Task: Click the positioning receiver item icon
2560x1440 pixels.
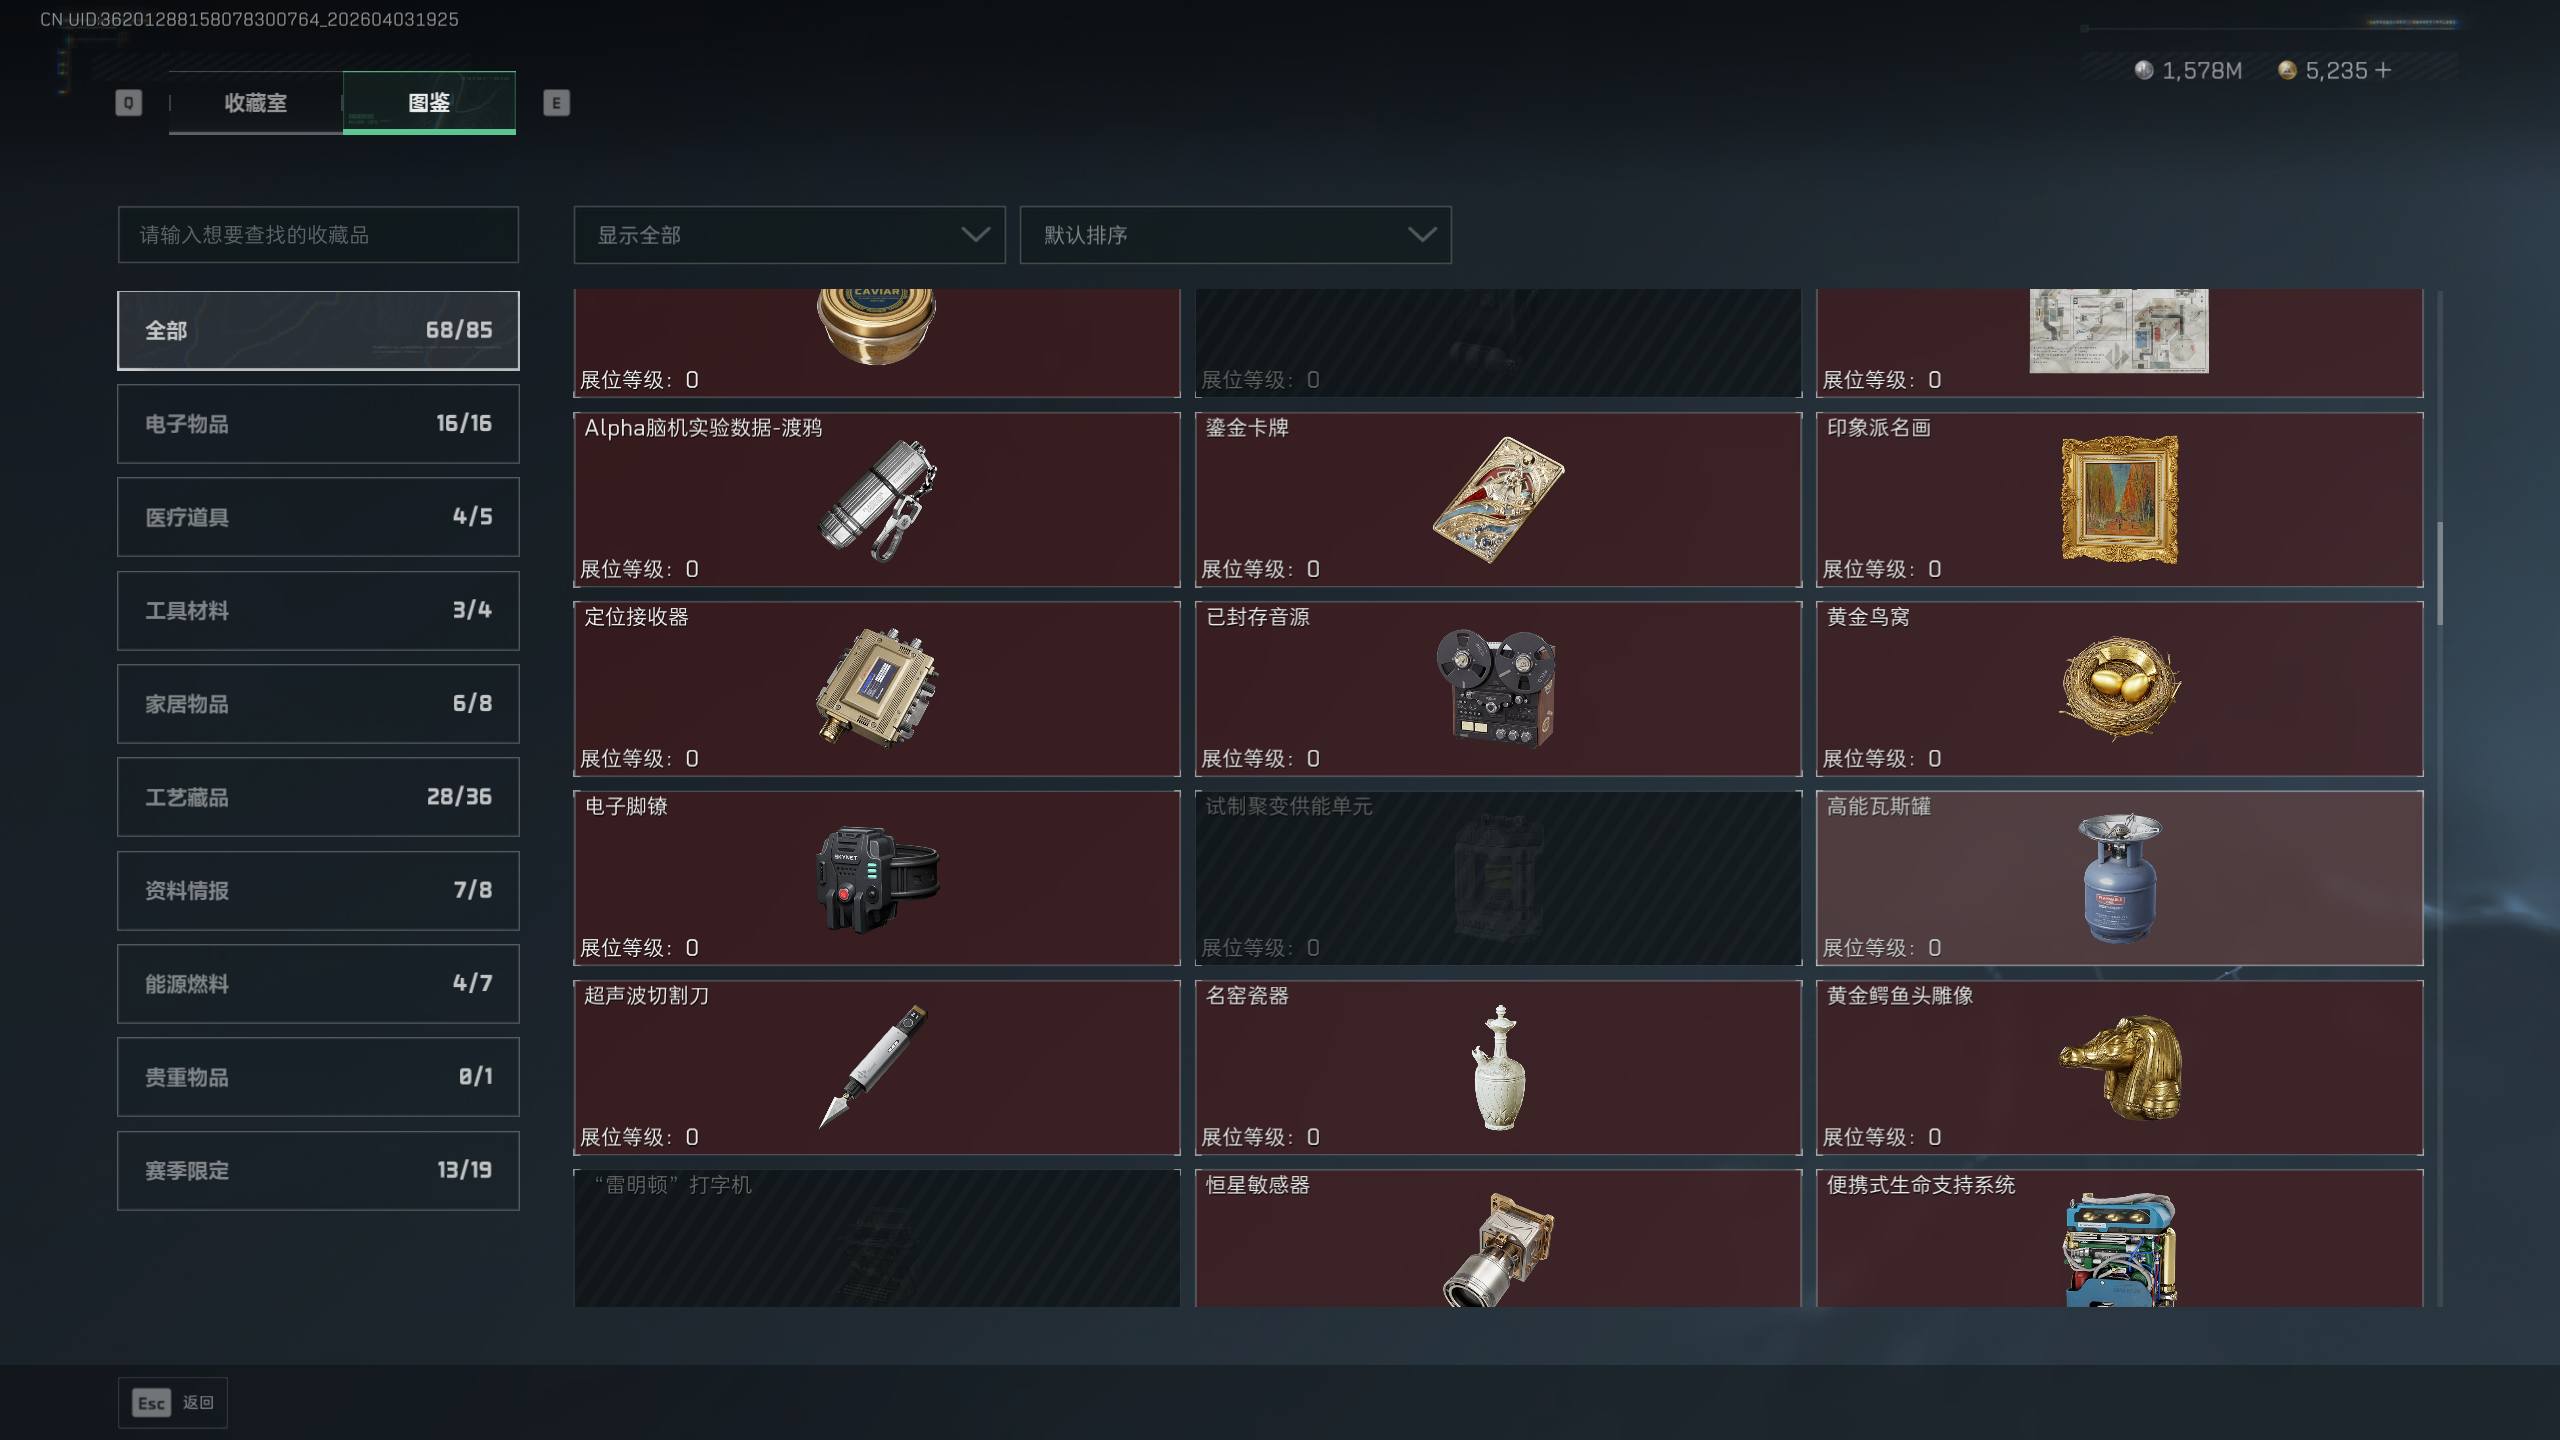Action: click(x=877, y=688)
